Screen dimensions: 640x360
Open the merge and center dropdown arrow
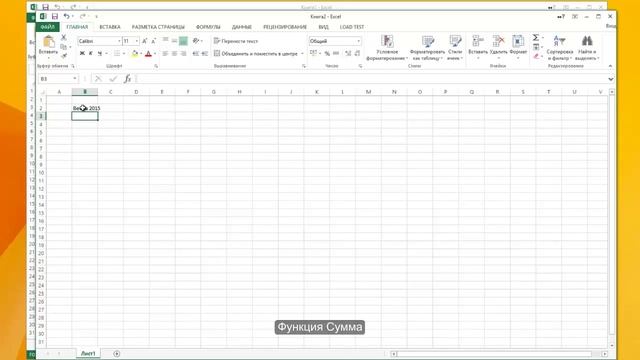tap(302, 53)
